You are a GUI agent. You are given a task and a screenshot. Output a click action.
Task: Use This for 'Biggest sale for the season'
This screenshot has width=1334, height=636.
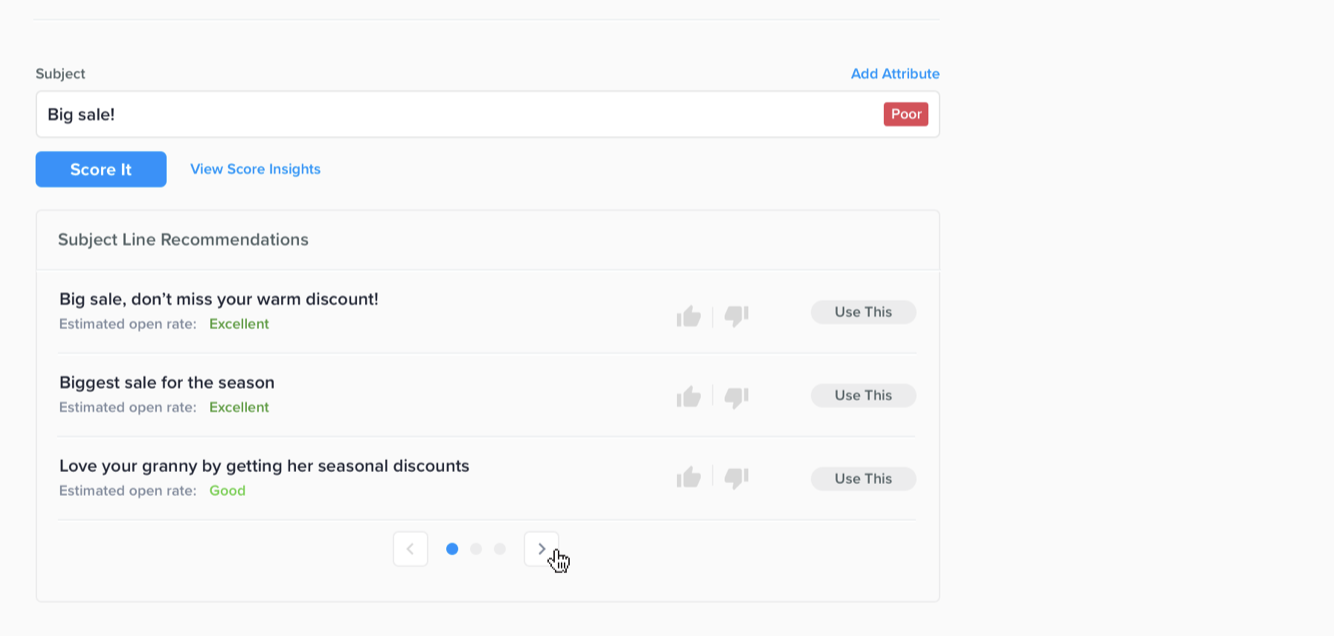tap(863, 395)
